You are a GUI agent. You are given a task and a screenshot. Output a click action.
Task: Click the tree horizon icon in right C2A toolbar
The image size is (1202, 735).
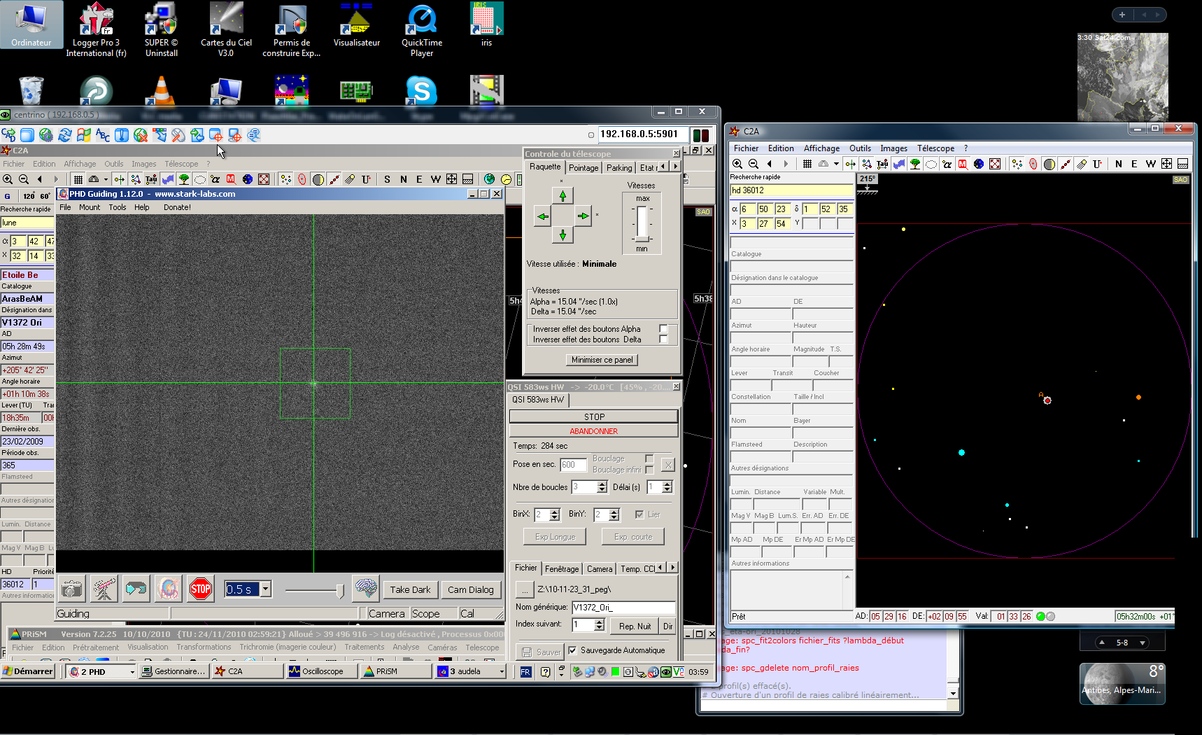point(915,164)
